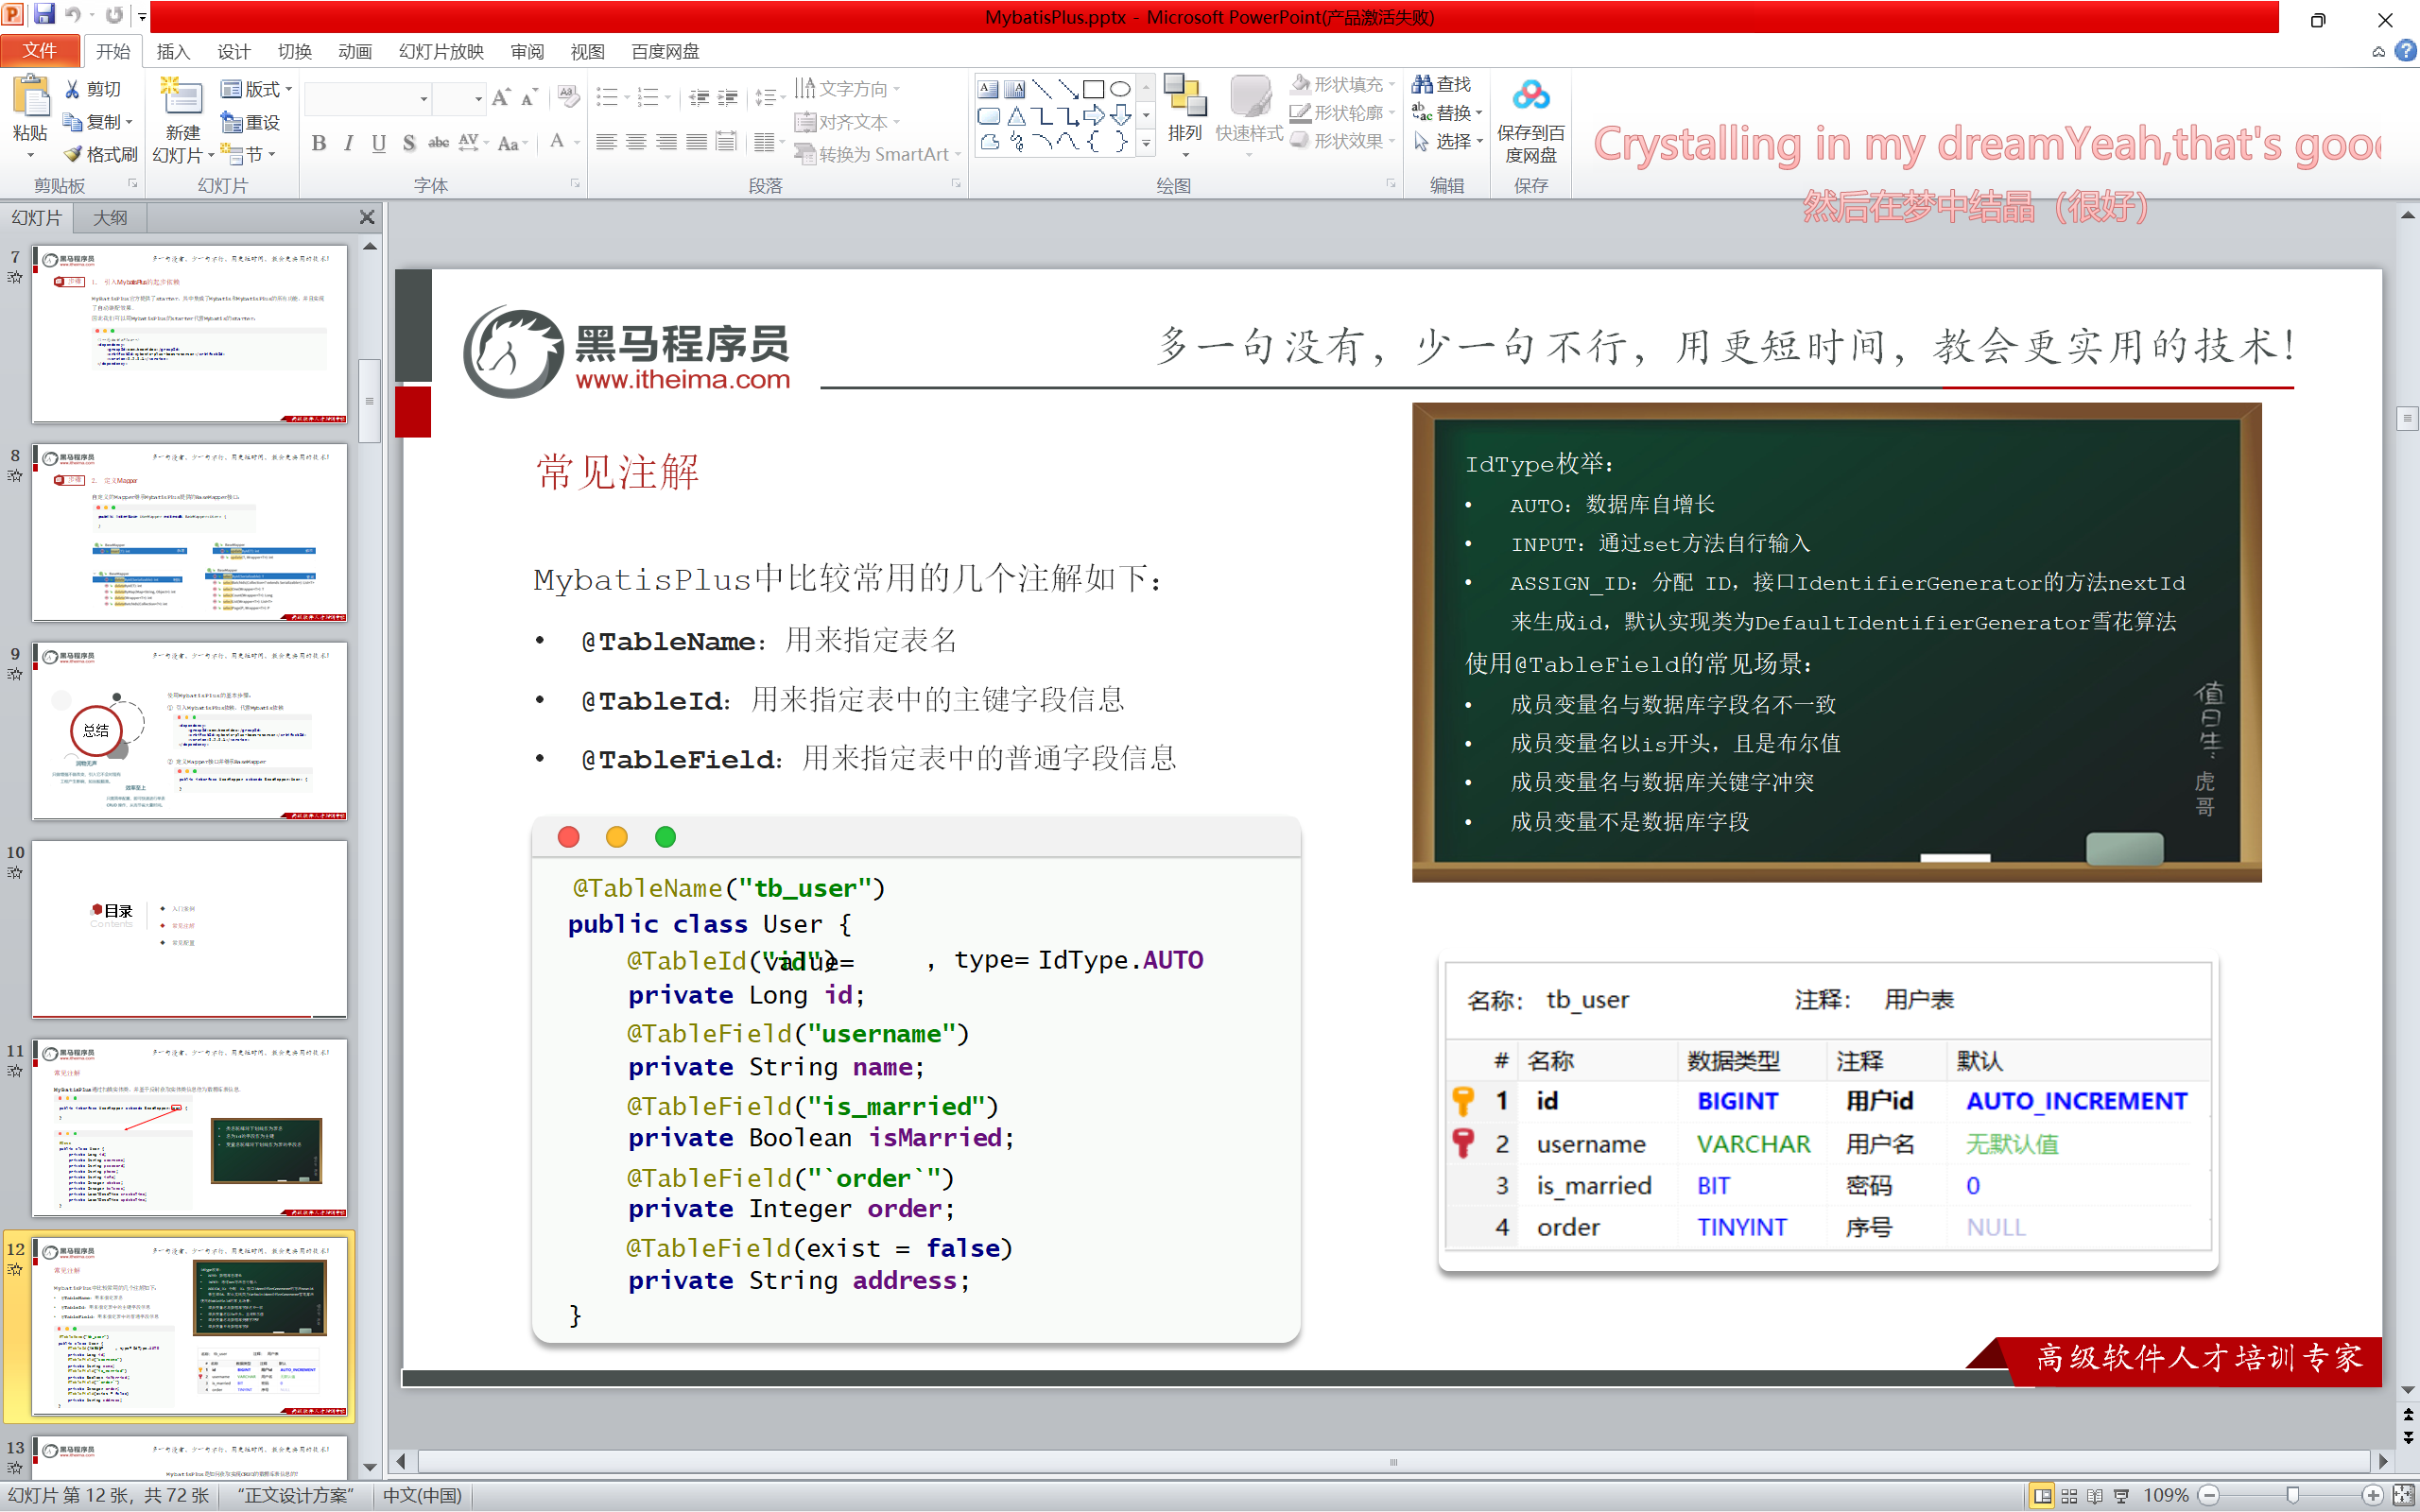Image resolution: width=2420 pixels, height=1512 pixels.
Task: Switch to the 幻灯片放映 ribbon tab
Action: click(x=441, y=51)
